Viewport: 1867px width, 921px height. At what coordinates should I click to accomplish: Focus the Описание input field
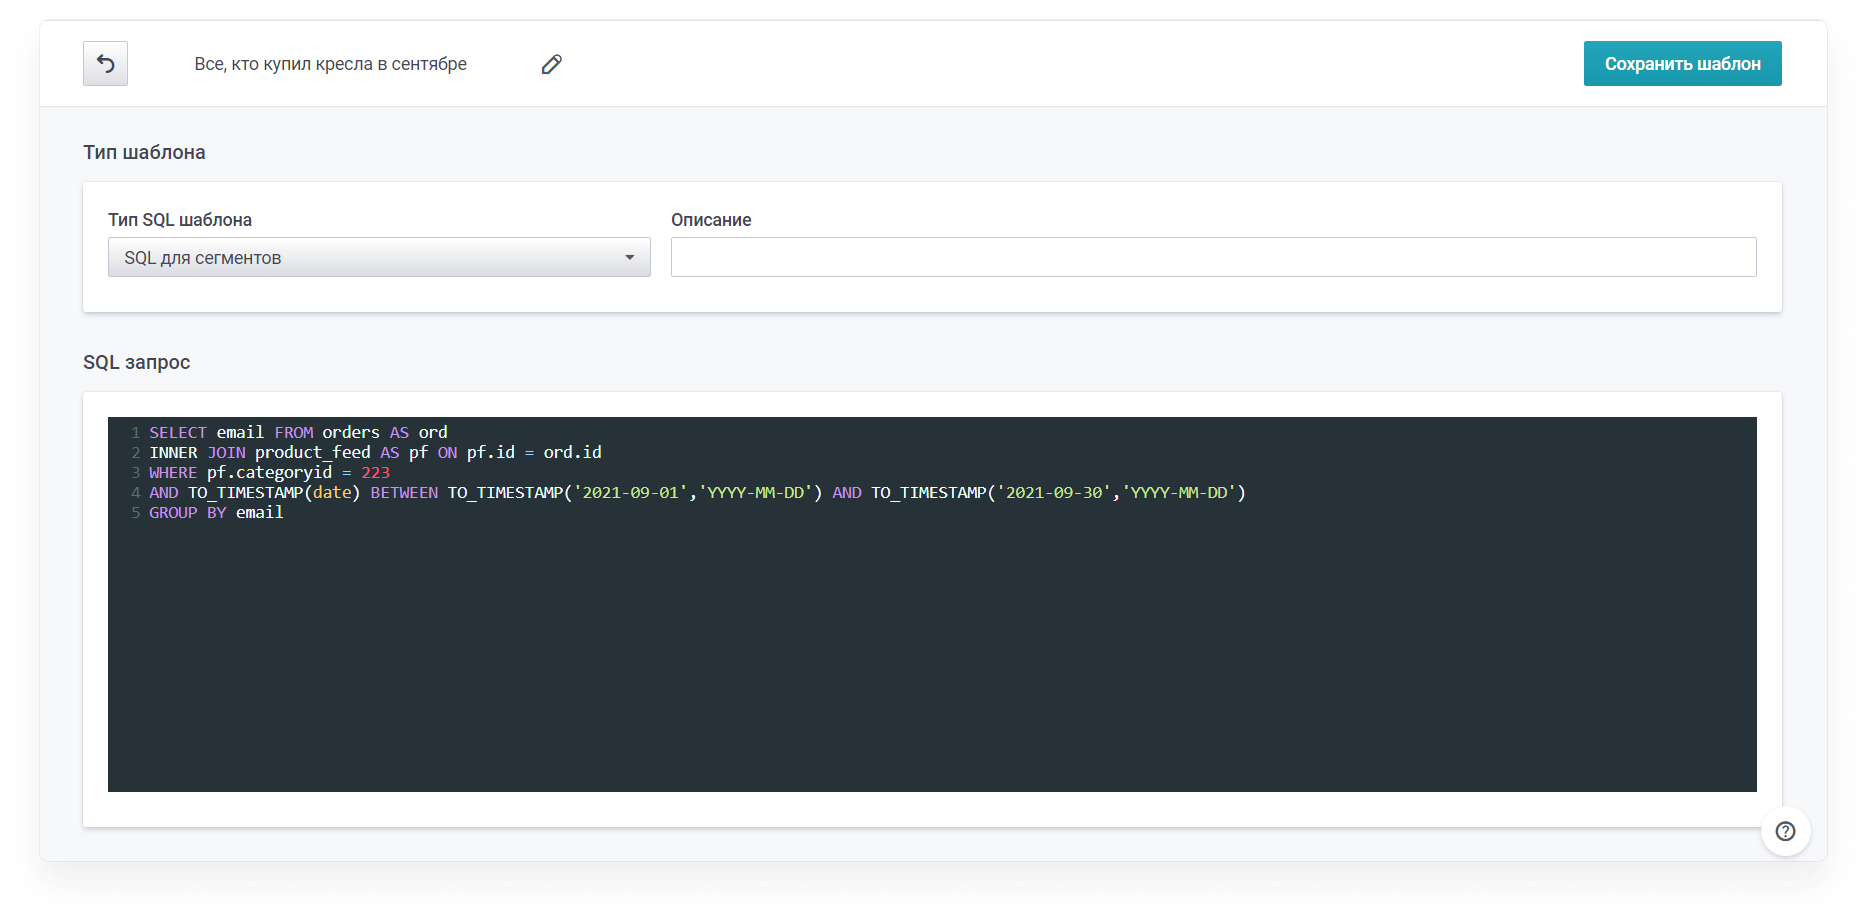(1213, 257)
